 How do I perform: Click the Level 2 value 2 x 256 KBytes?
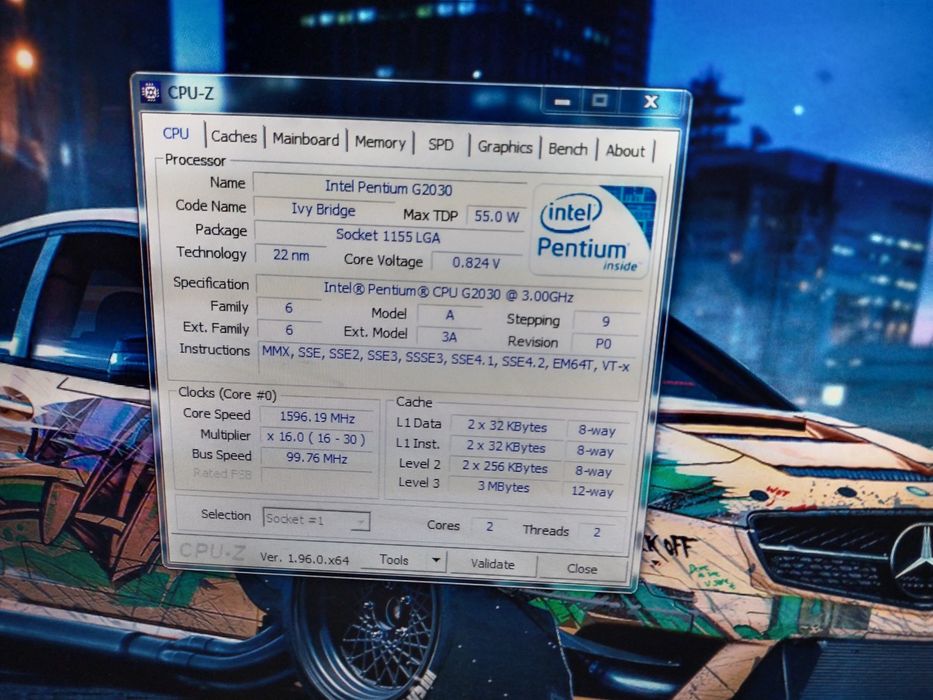coord(505,467)
